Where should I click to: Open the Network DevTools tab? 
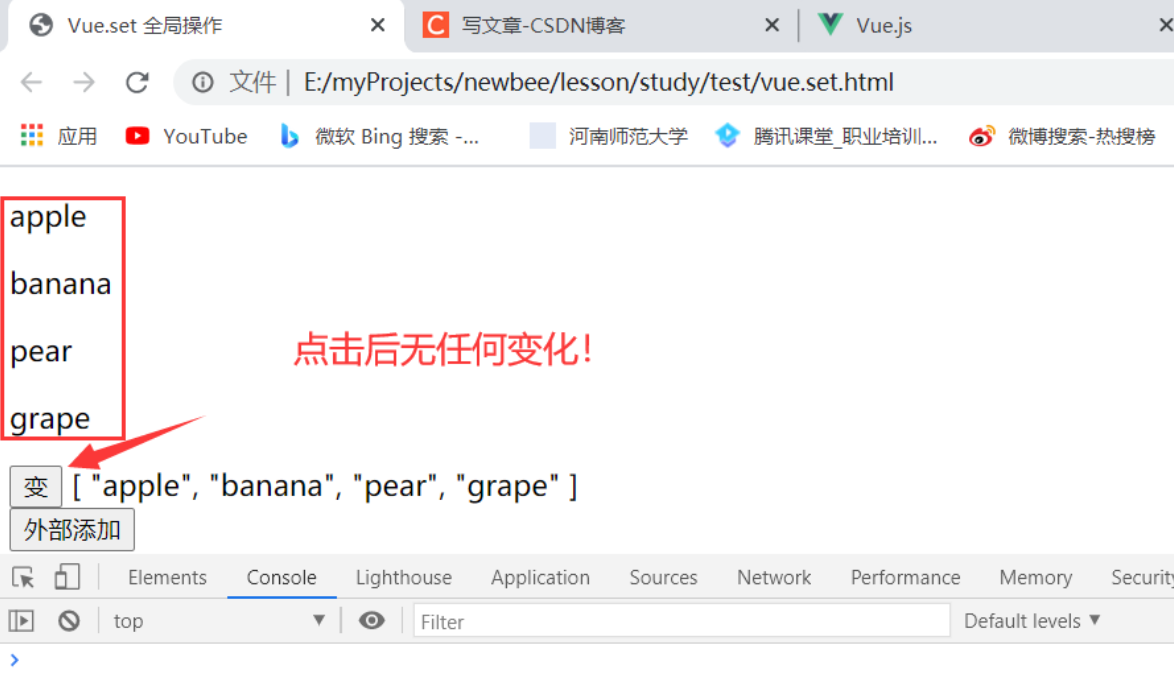tap(774, 577)
